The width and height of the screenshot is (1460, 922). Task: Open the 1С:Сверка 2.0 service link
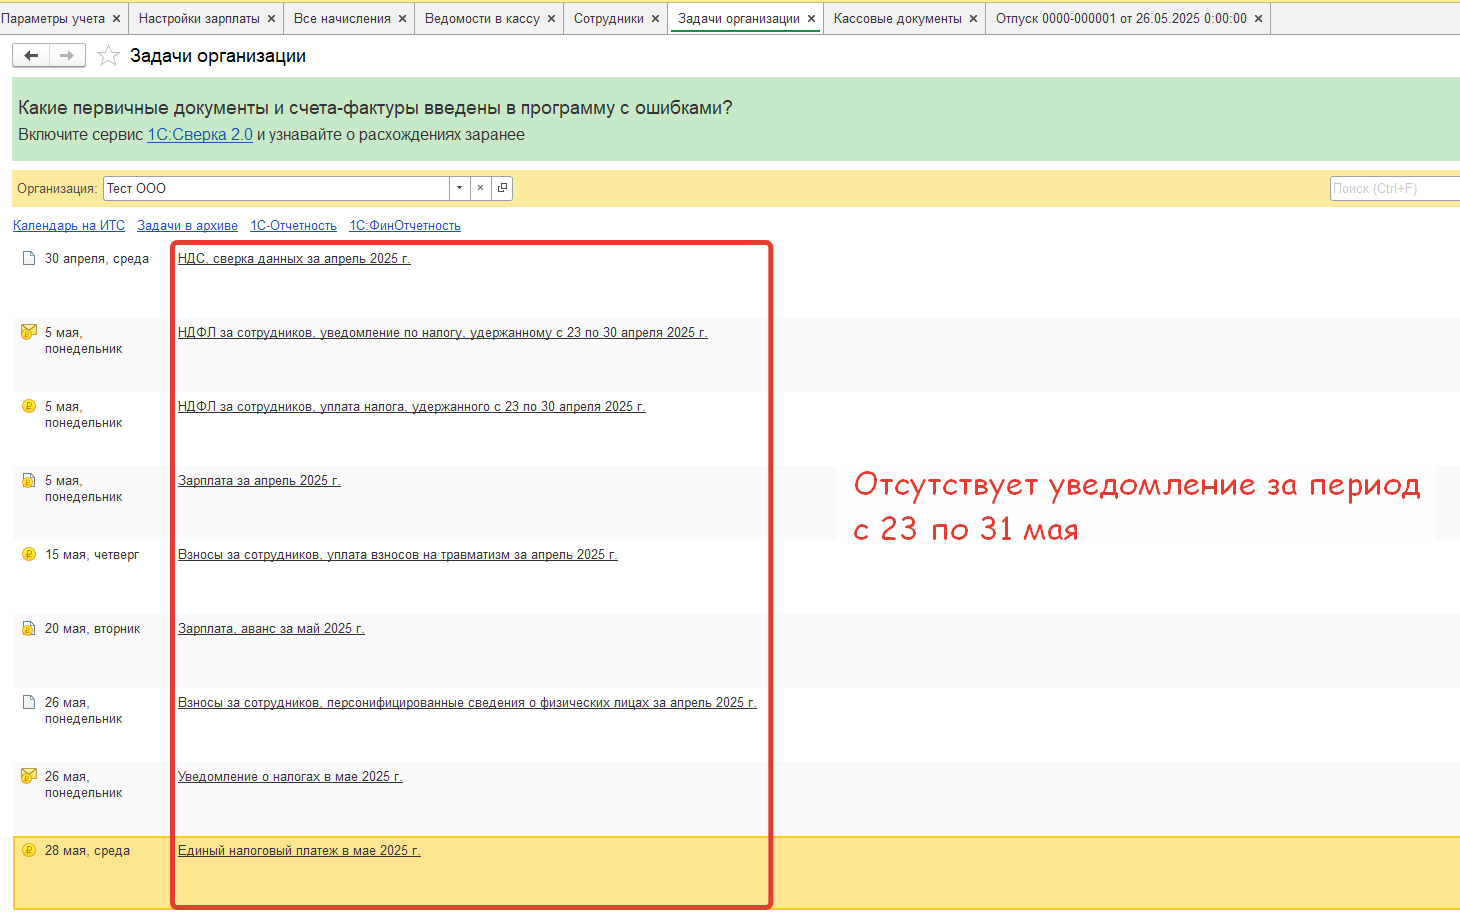coord(200,135)
